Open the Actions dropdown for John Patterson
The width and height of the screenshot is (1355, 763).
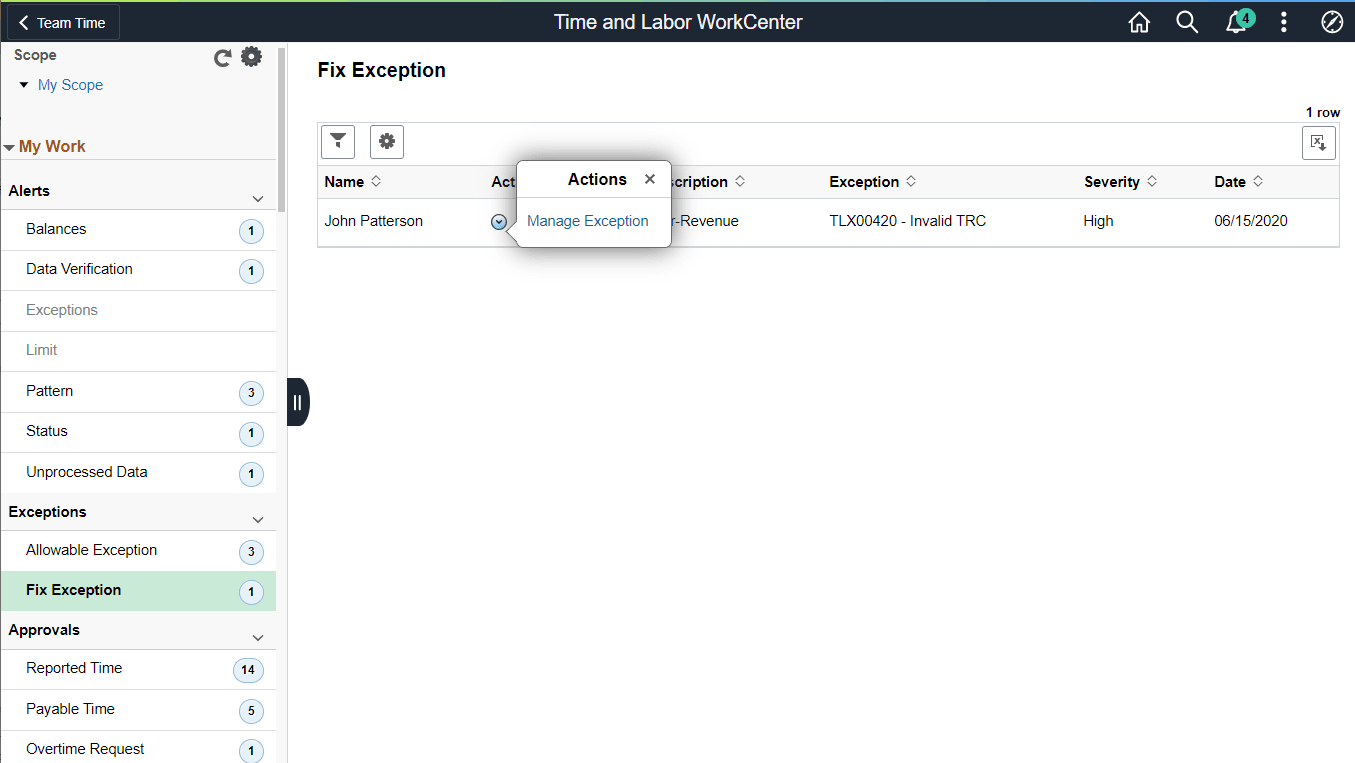(x=498, y=222)
